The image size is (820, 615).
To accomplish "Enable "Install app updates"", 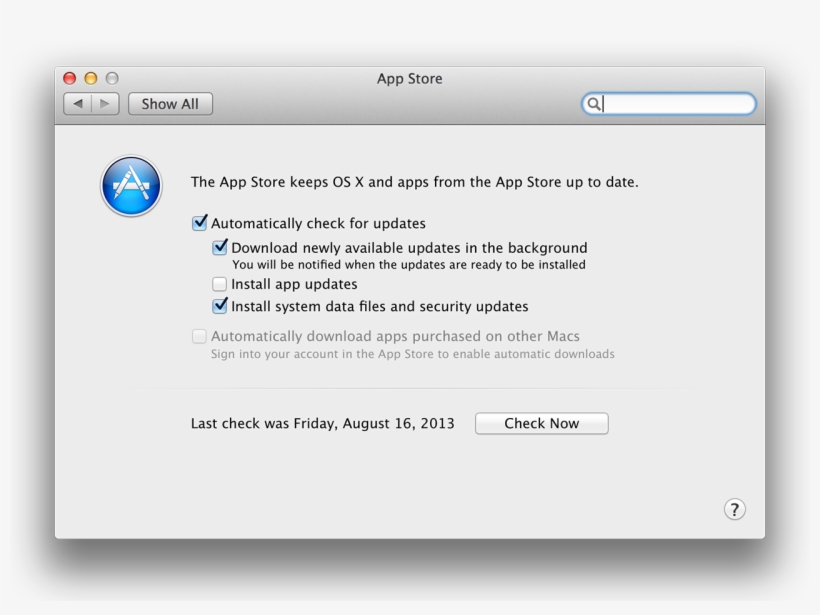I will [x=220, y=284].
